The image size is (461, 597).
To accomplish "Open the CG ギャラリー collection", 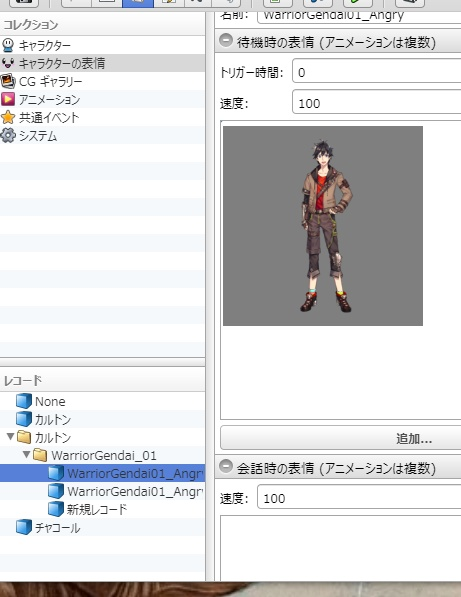I will click(x=102, y=81).
